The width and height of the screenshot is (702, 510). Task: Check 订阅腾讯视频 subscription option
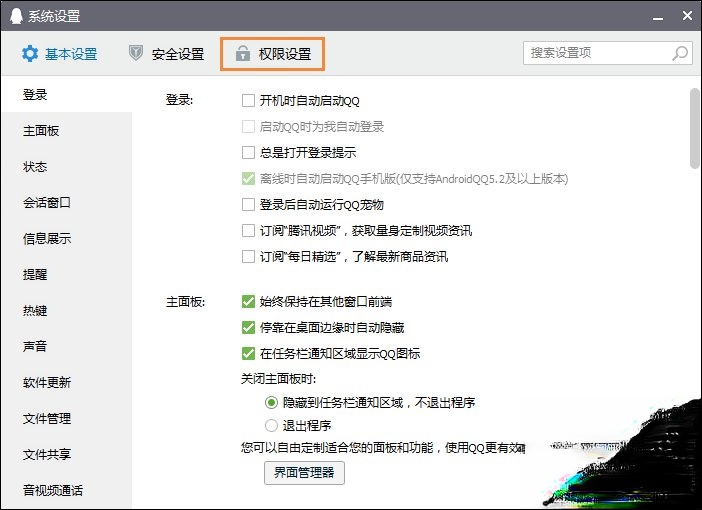[248, 231]
